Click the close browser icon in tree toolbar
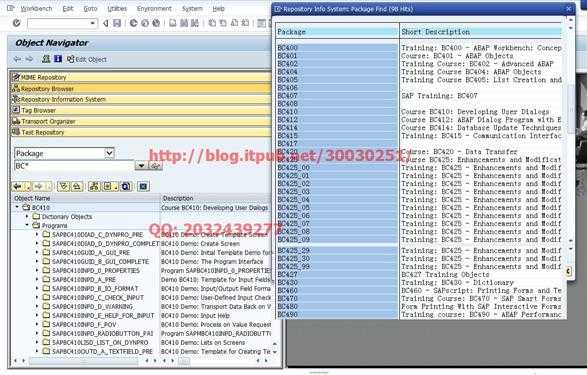 point(143,186)
